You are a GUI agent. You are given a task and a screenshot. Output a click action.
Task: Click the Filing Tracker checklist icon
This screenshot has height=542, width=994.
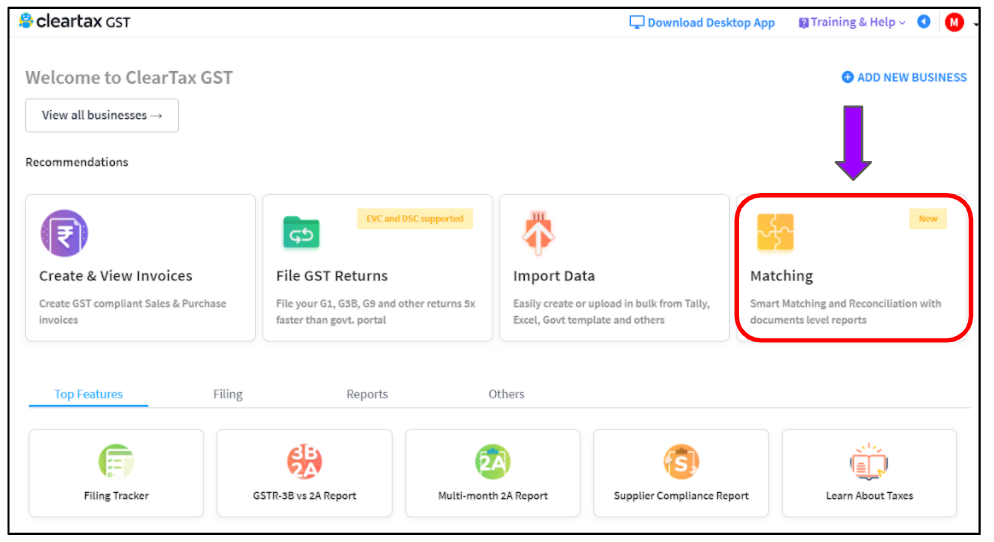(x=116, y=461)
